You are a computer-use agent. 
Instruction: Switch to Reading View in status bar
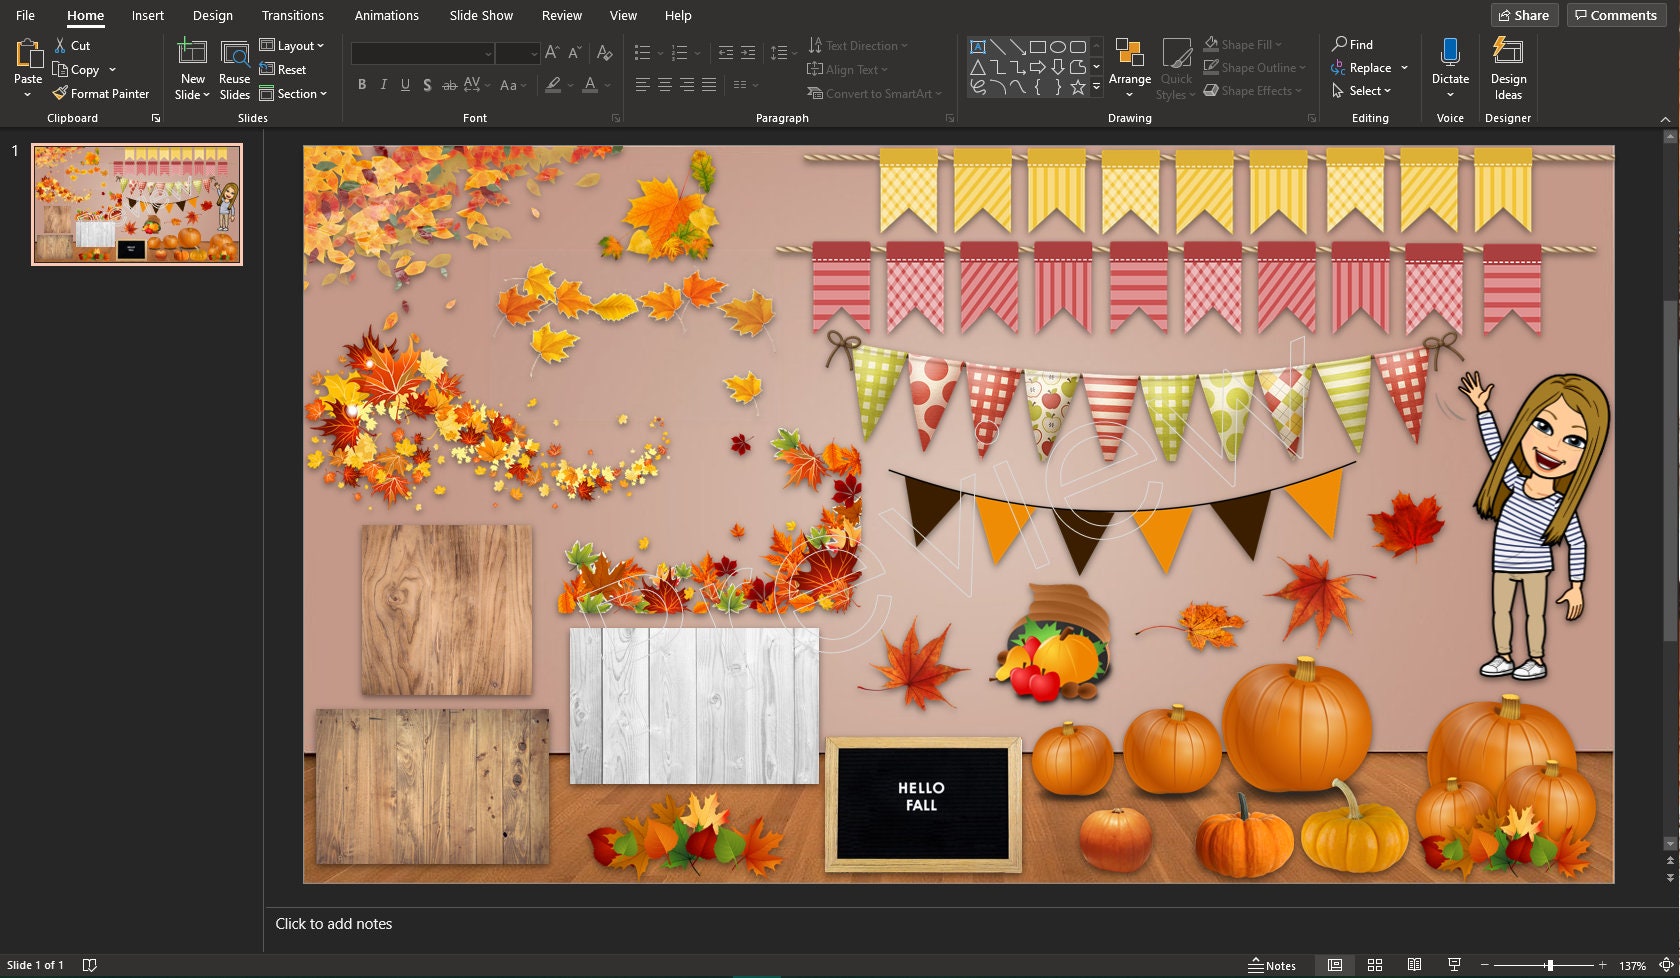(x=1414, y=965)
